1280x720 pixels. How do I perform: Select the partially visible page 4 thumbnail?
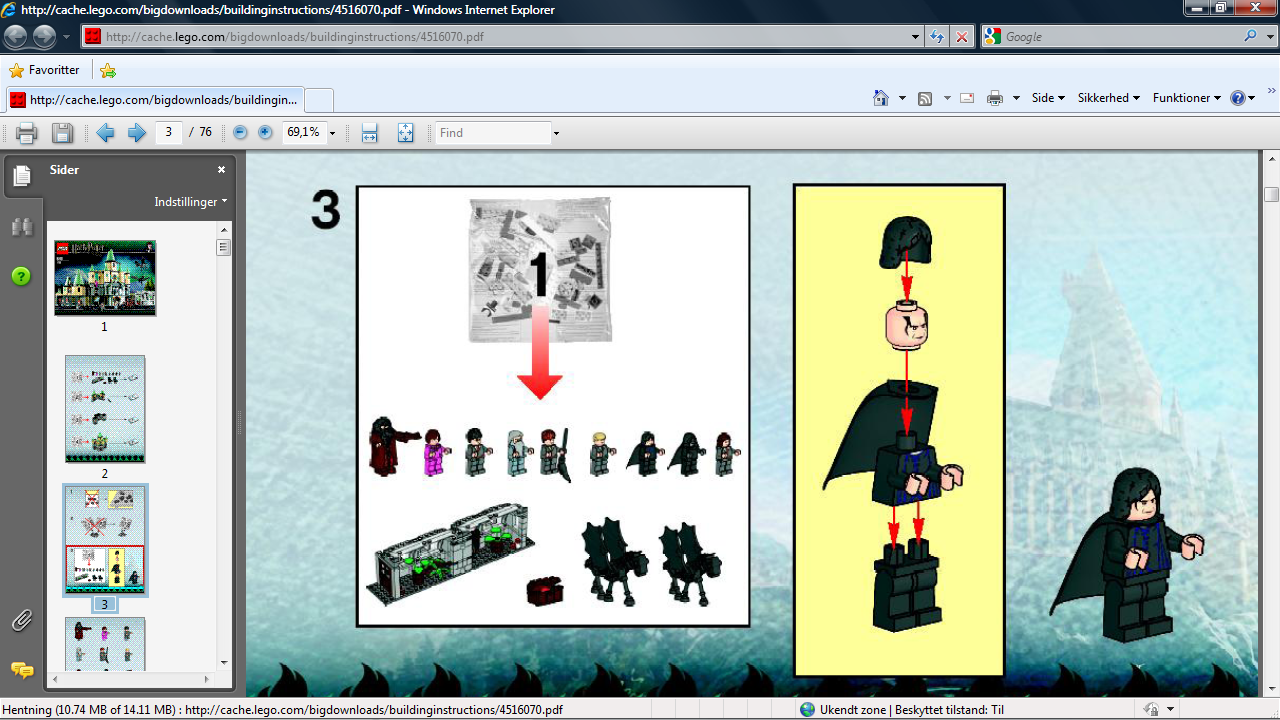105,644
